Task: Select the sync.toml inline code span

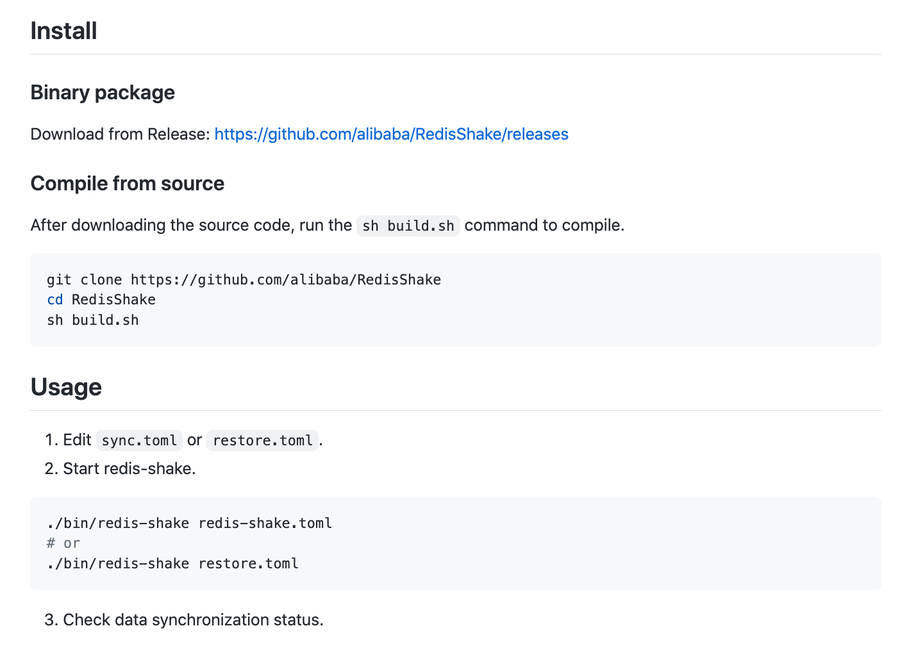Action: (138, 440)
